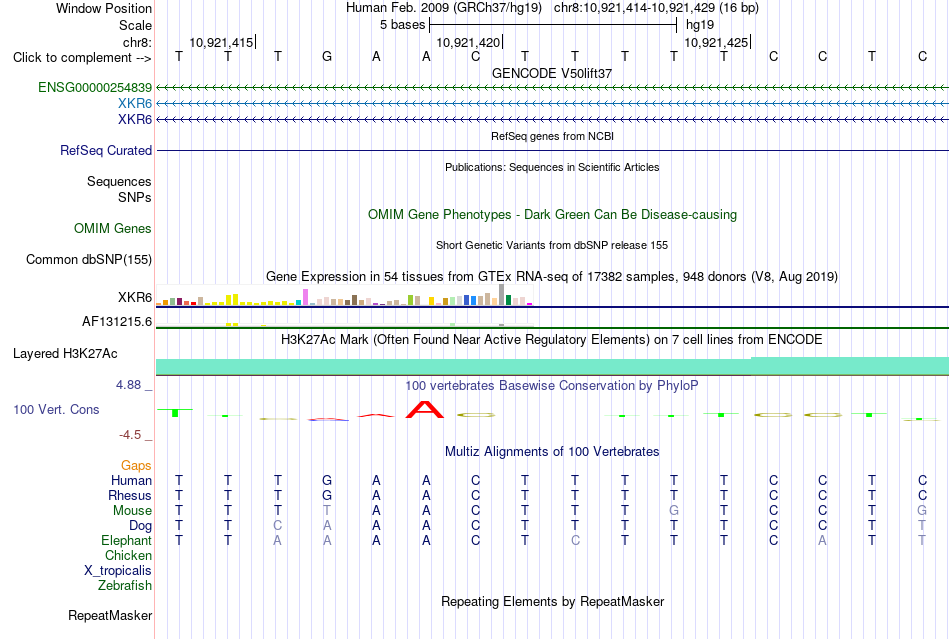Open the 'OMIM Gene Phenotypes' track title
The height and width of the screenshot is (639, 950).
point(552,214)
